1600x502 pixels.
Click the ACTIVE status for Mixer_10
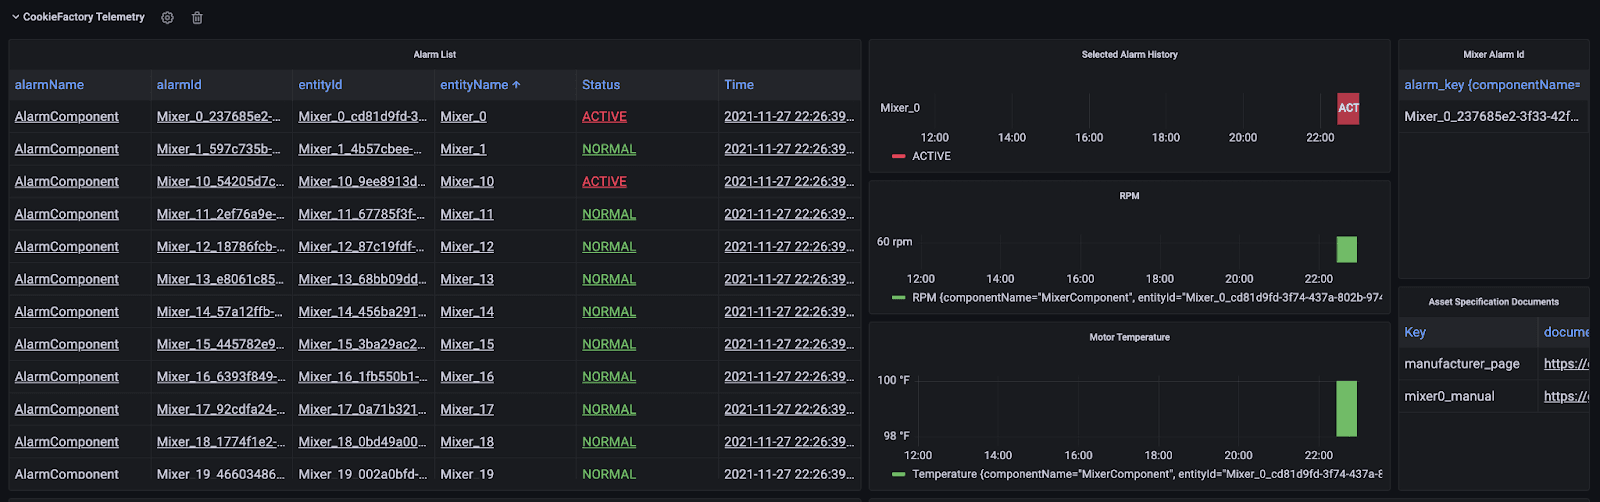pyautogui.click(x=604, y=182)
